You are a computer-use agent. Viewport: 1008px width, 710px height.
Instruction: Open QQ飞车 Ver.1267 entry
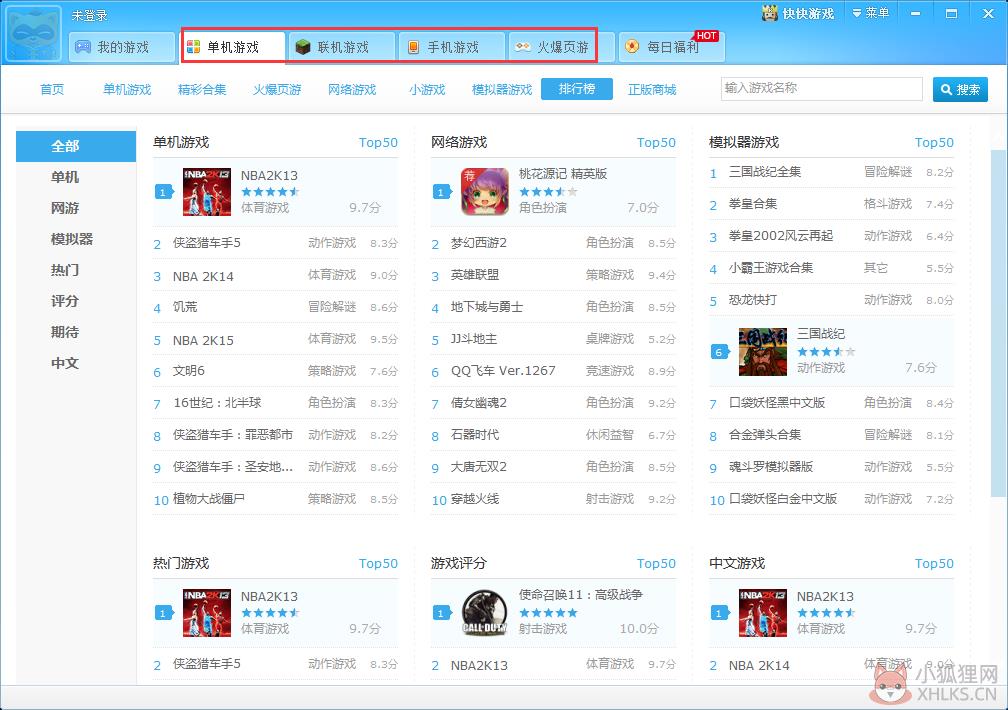503,371
